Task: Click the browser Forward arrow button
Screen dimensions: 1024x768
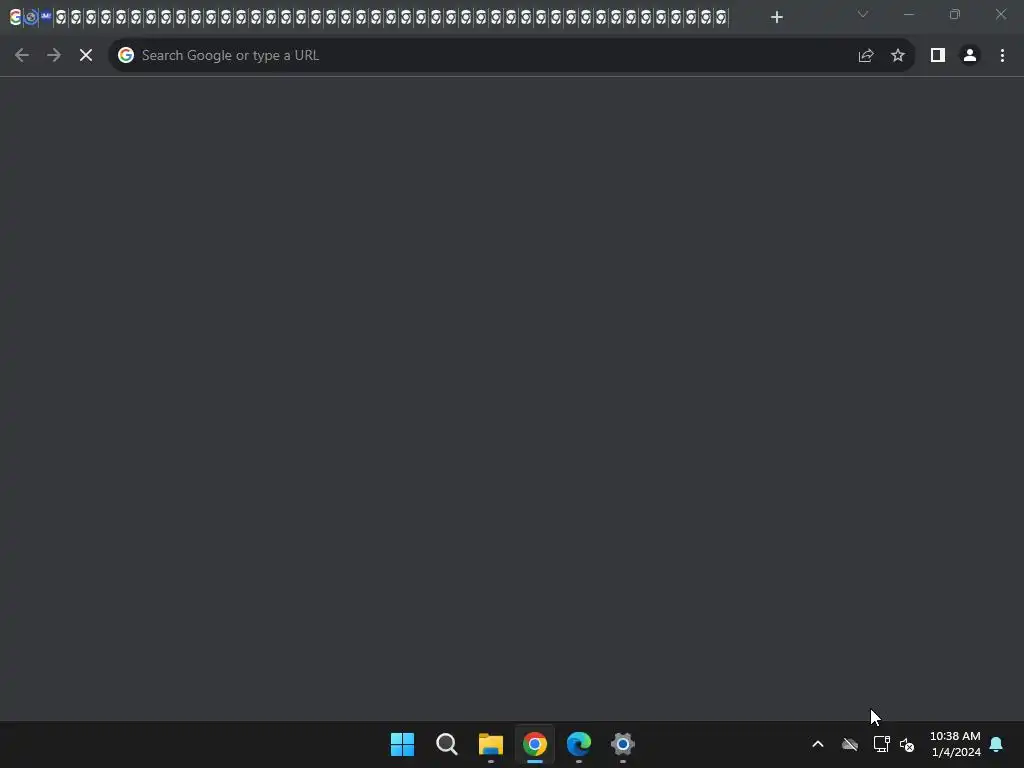Action: coord(54,56)
